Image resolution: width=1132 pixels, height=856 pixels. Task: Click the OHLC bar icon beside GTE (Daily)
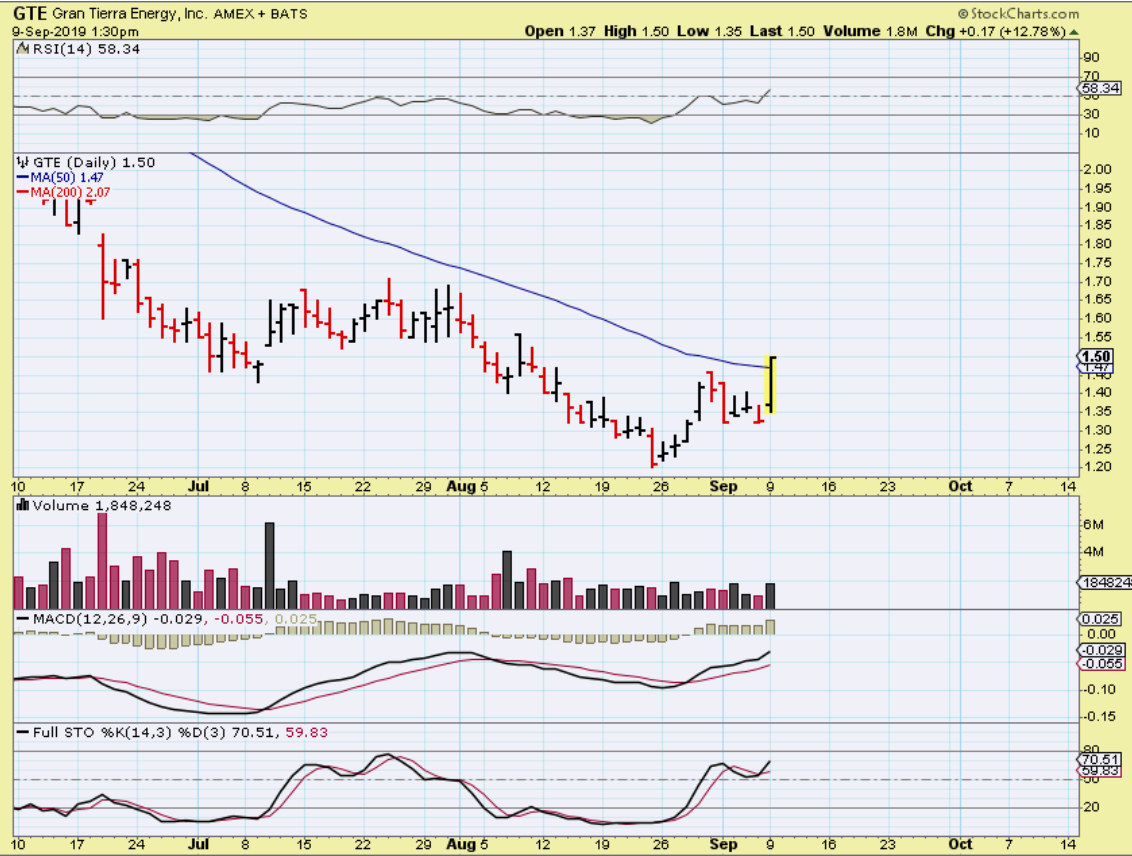22,162
